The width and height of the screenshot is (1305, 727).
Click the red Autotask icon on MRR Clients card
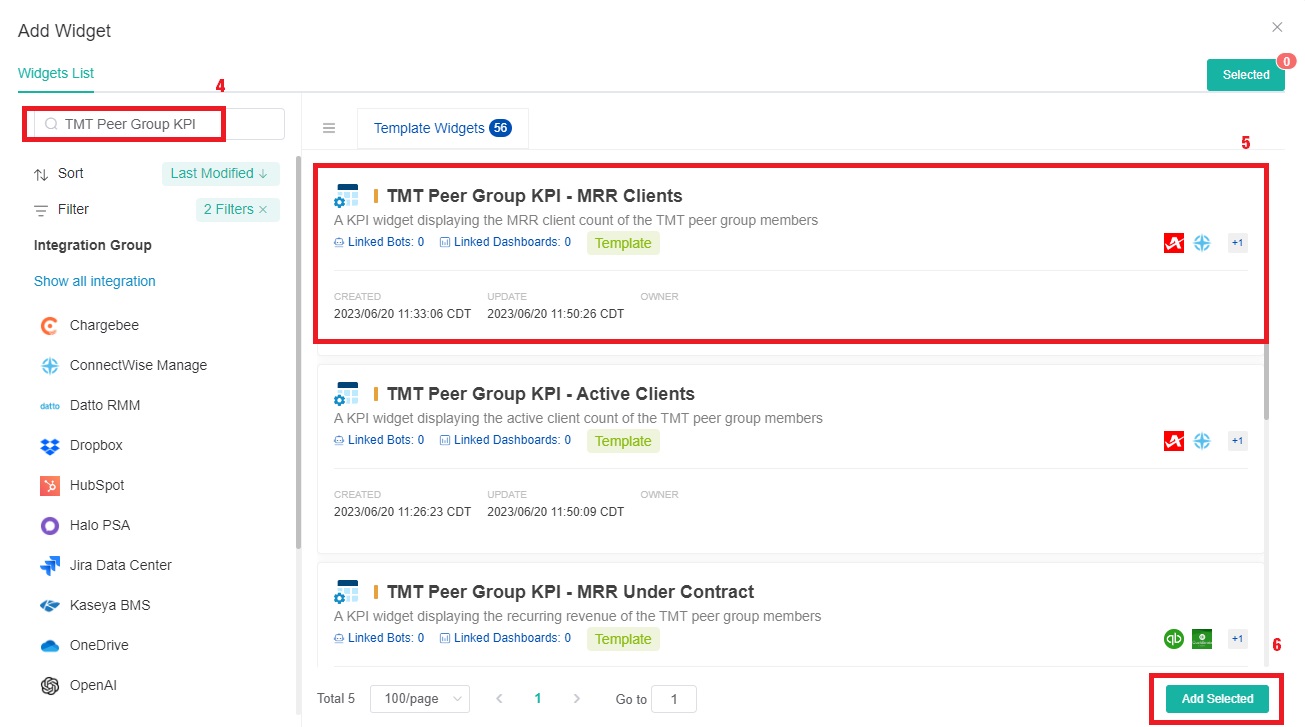[1174, 243]
